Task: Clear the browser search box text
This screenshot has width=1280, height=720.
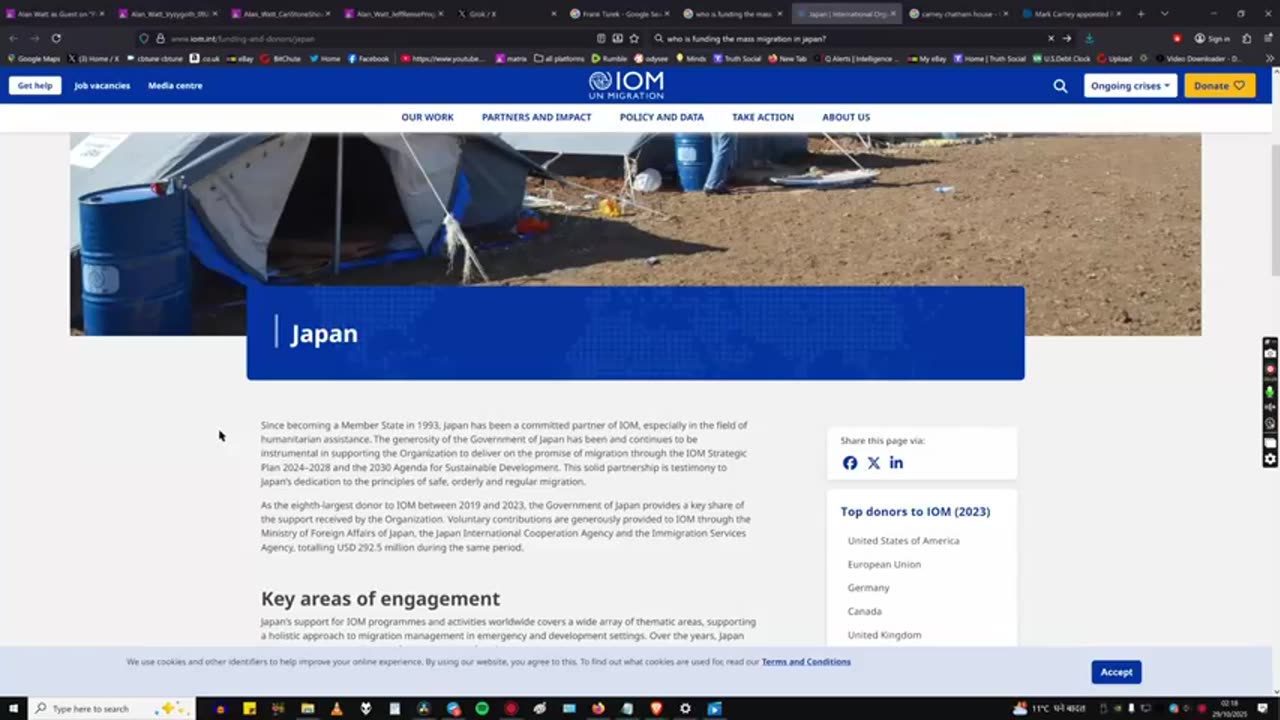Action: coord(1050,38)
